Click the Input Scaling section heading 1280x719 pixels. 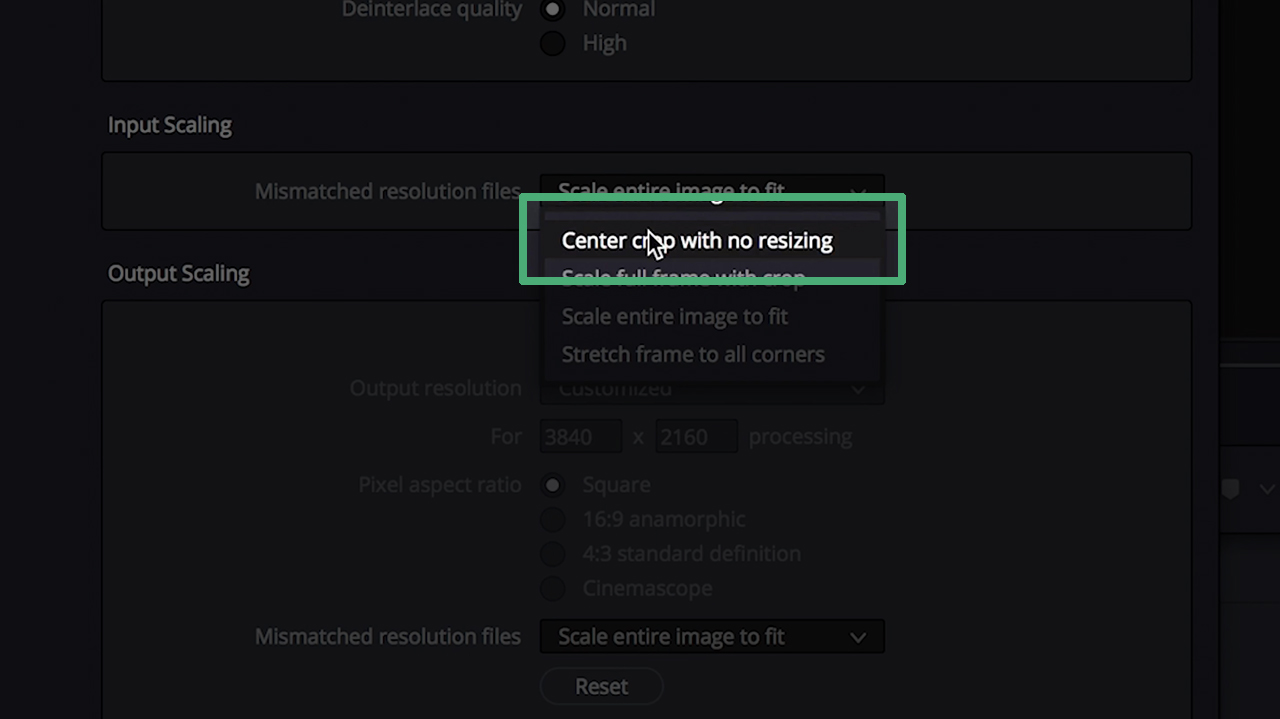(169, 124)
